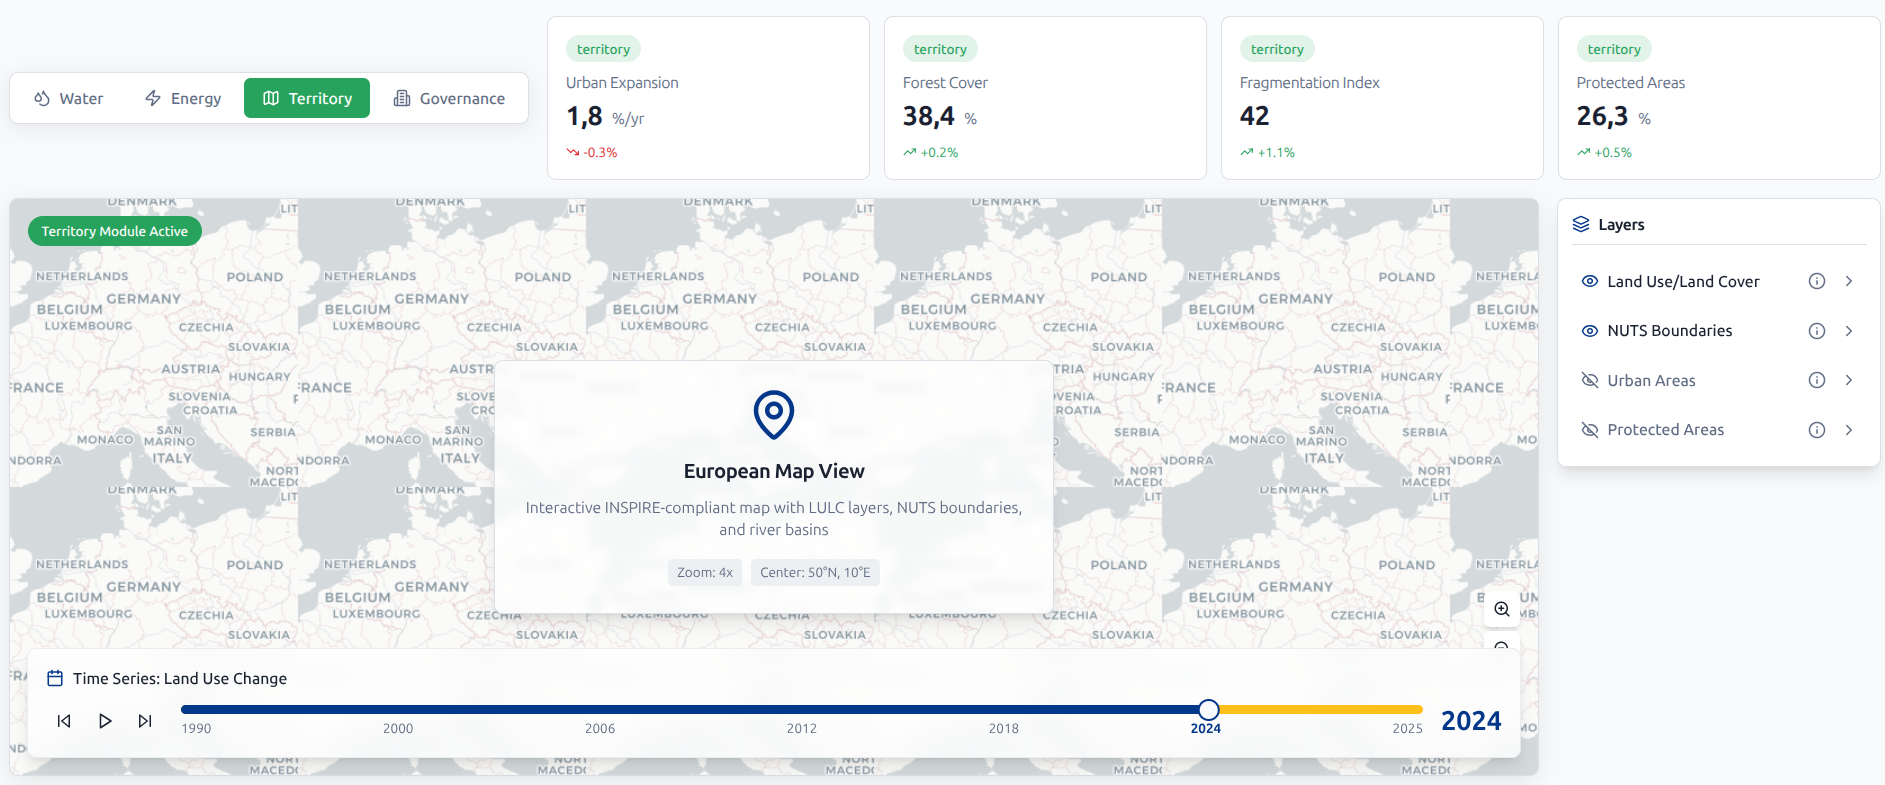
Task: Click the Forest Cover territory tag
Action: pyautogui.click(x=940, y=49)
